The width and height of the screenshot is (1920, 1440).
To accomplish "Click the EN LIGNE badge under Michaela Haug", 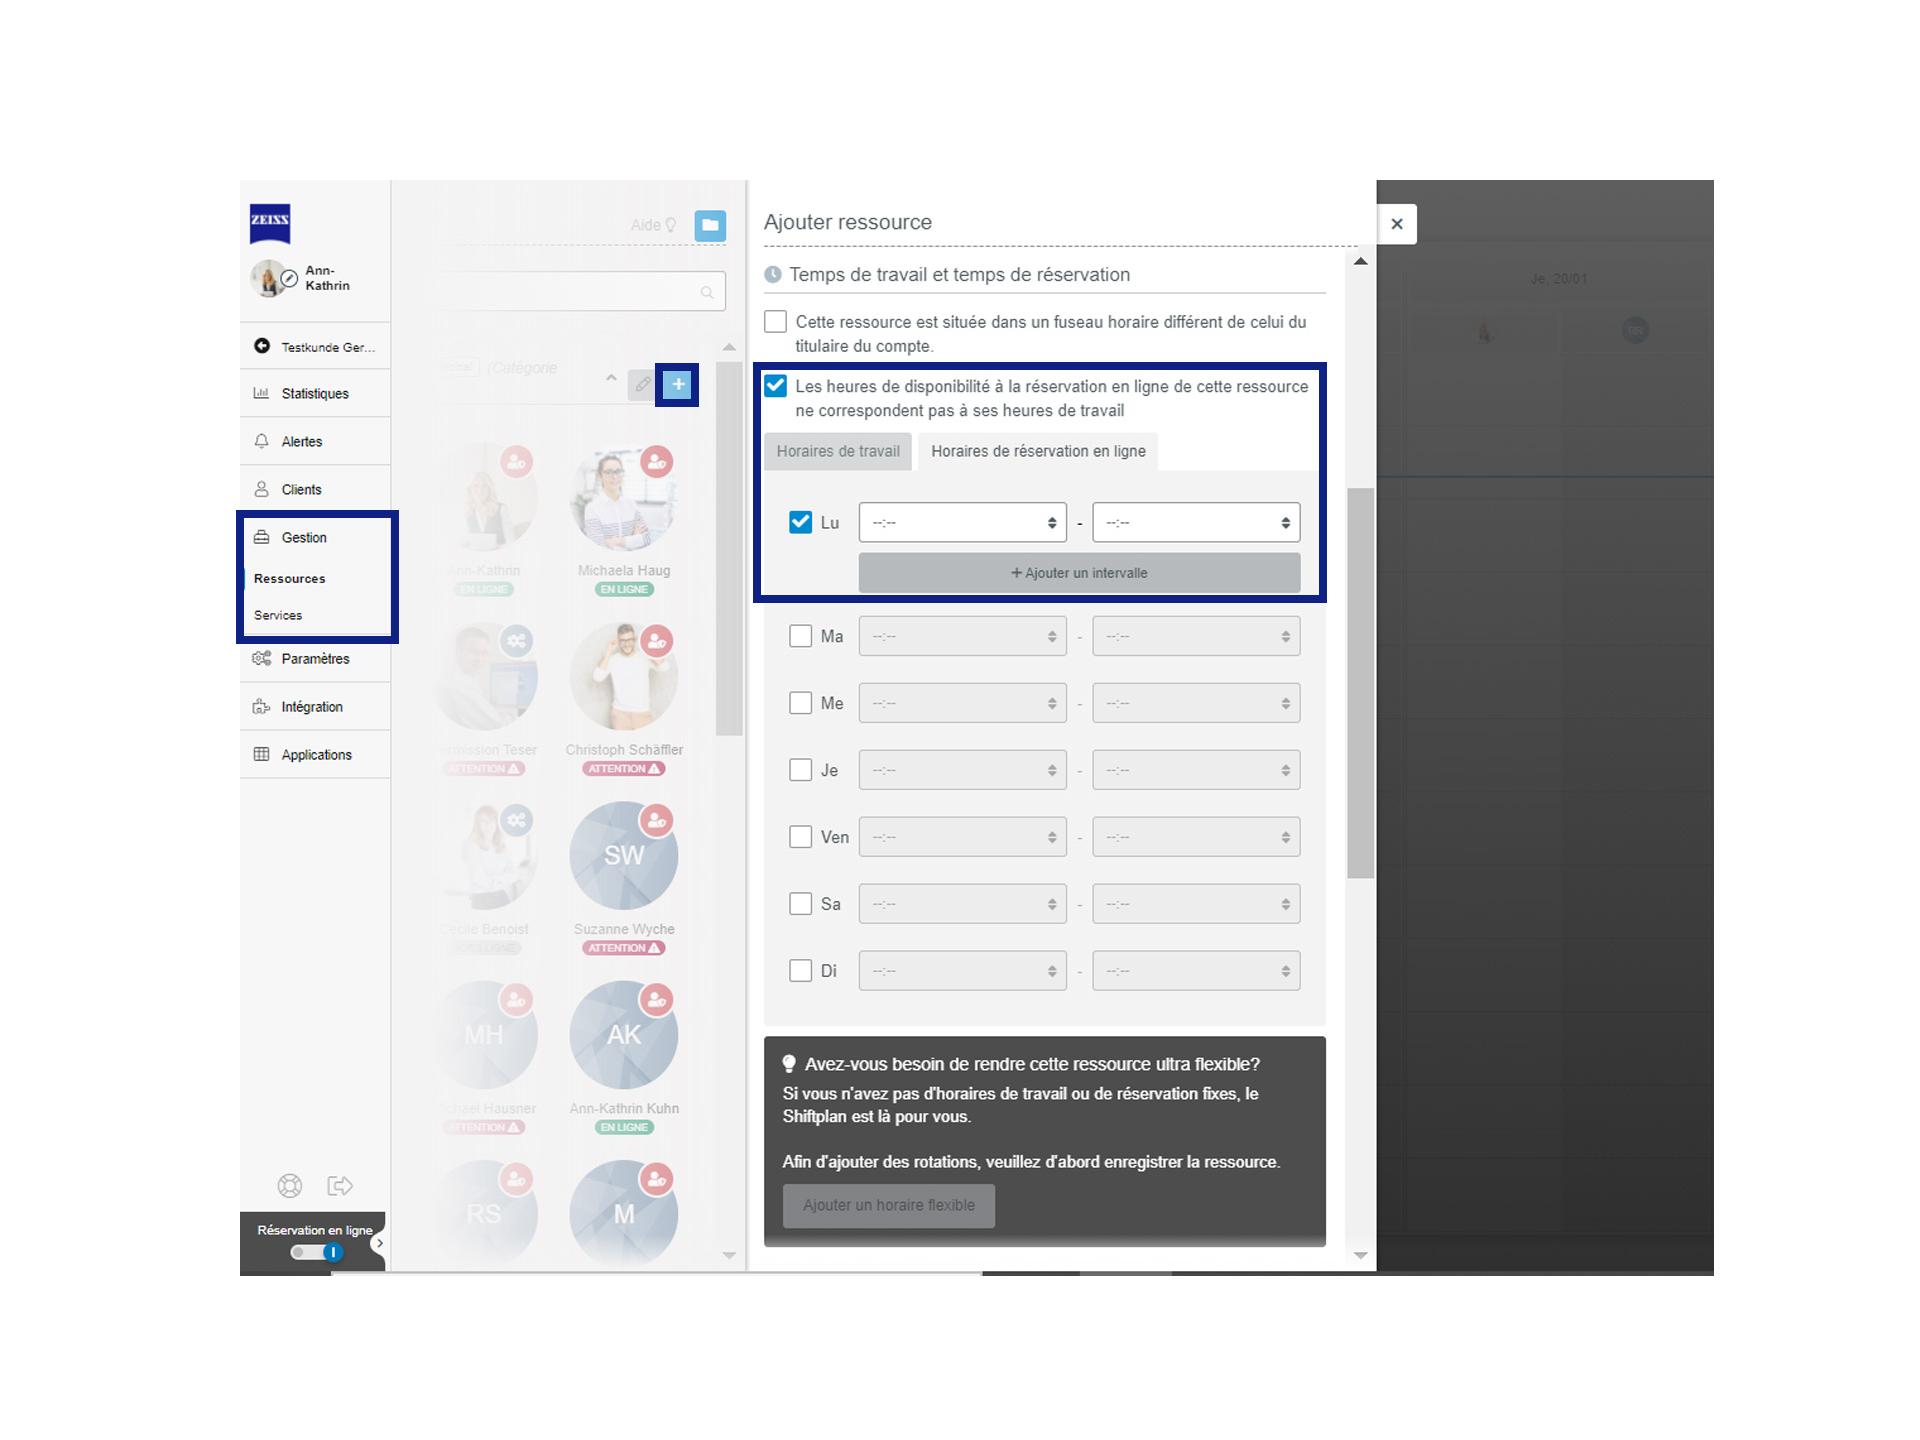I will (x=624, y=589).
